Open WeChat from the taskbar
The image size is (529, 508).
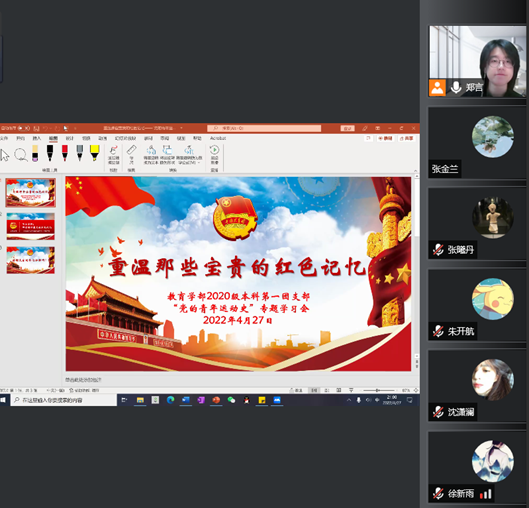click(x=231, y=400)
